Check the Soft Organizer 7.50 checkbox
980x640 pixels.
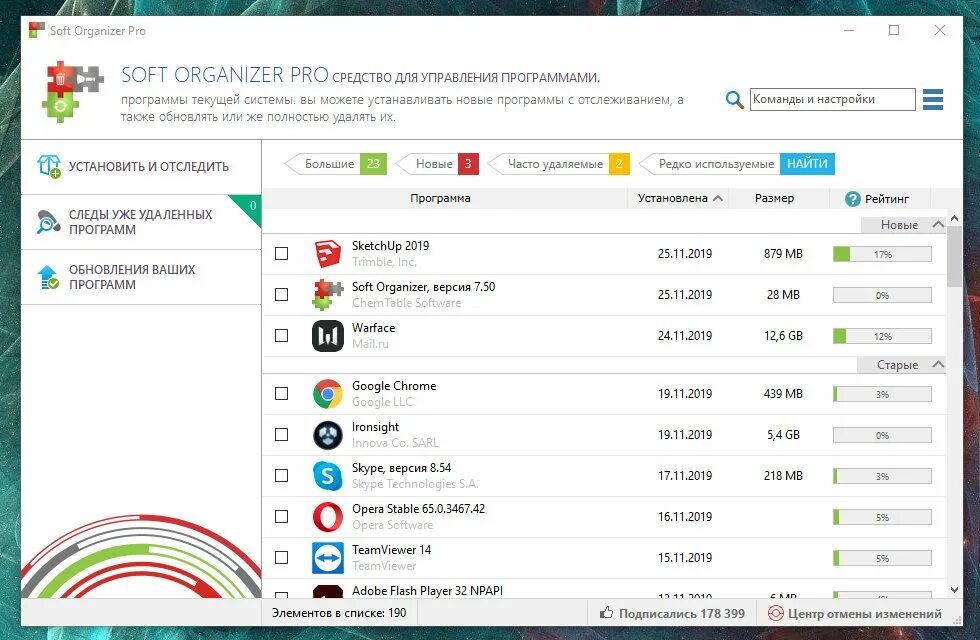point(281,294)
